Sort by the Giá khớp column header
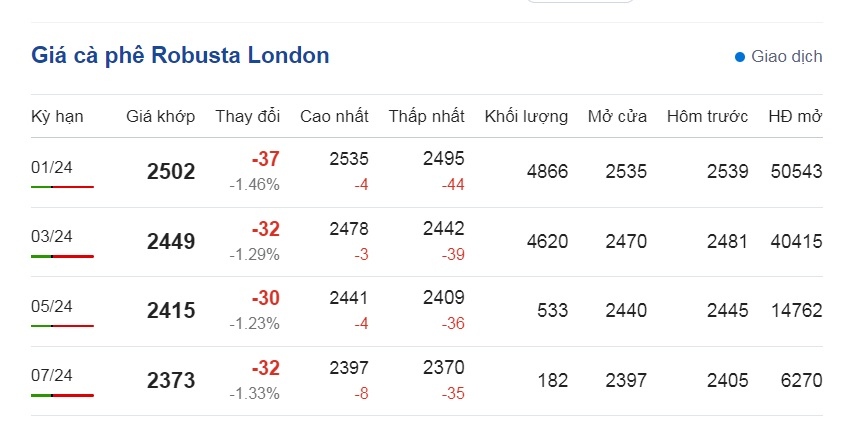 click(161, 116)
